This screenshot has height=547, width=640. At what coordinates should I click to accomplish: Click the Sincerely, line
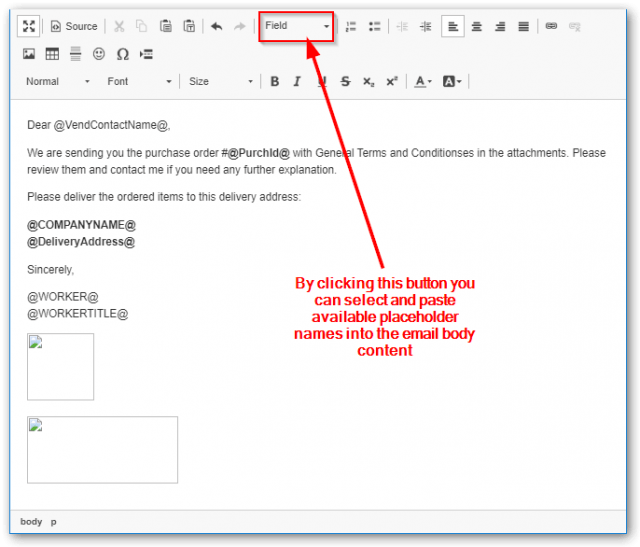tap(51, 269)
